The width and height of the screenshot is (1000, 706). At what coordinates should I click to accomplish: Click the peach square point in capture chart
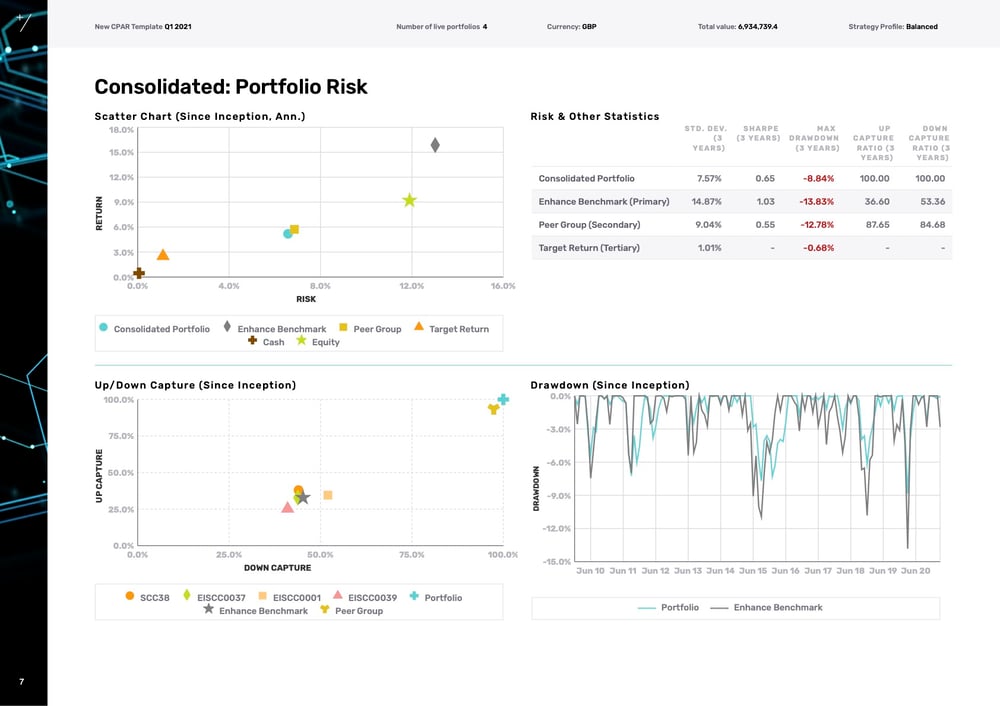click(328, 495)
